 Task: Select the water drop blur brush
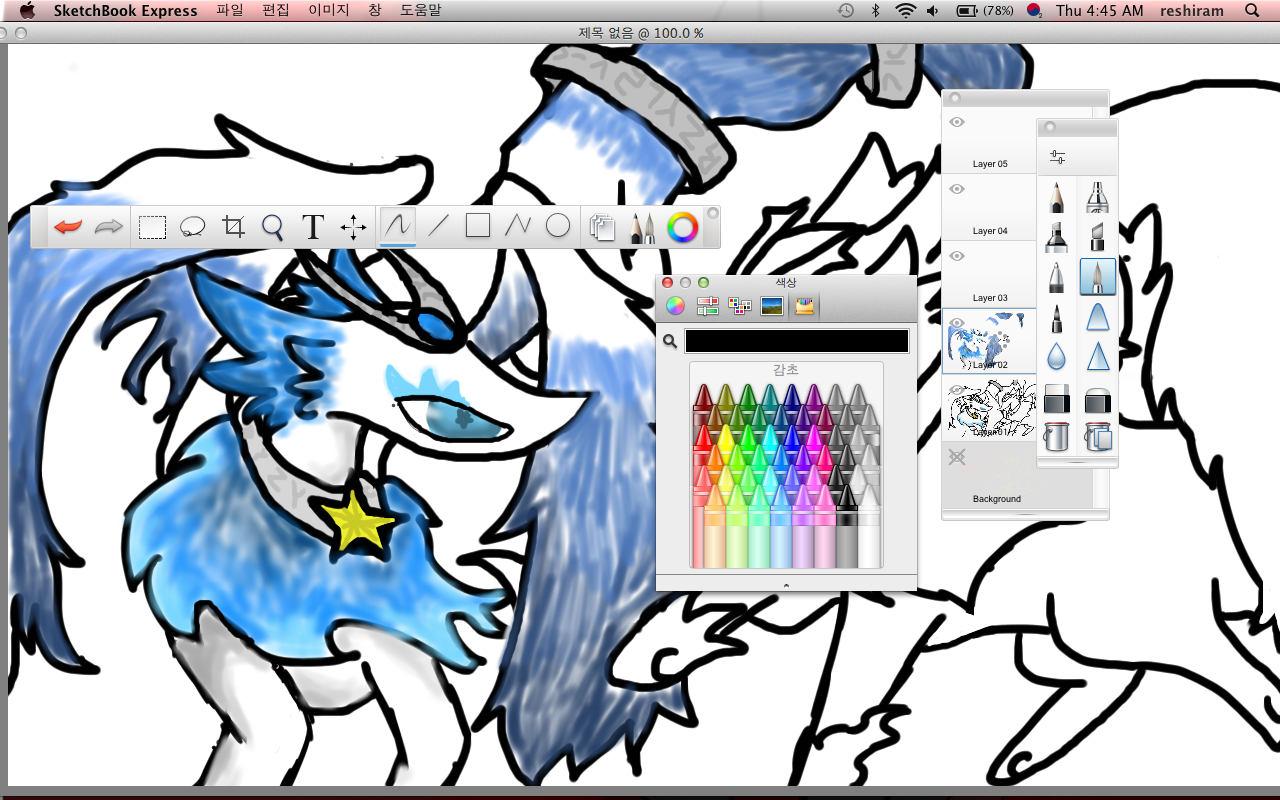(x=1057, y=357)
